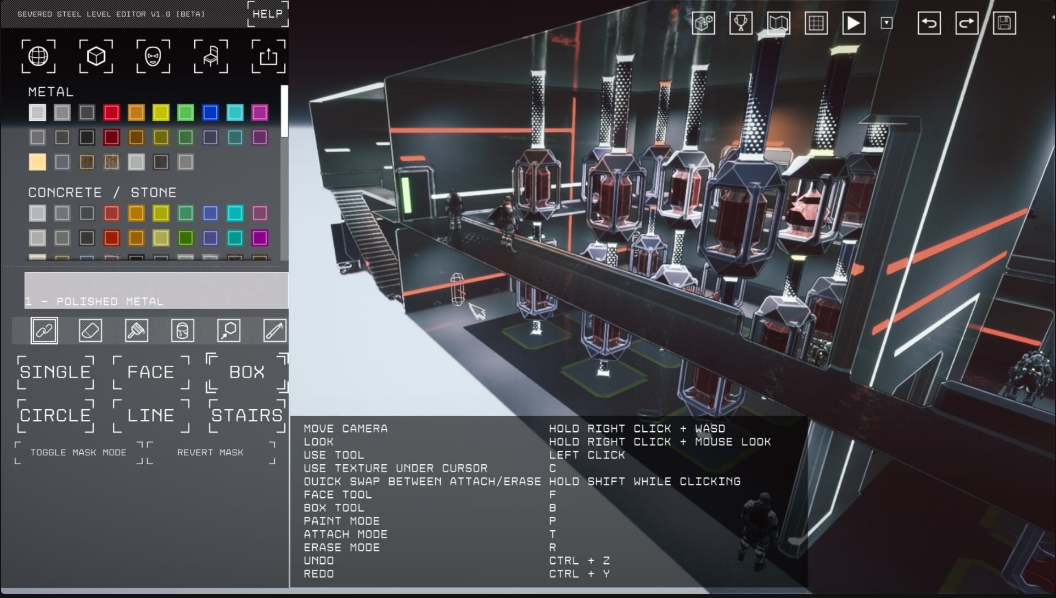Pick the black Metal swatch in second row
Viewport: 1056px width, 598px height.
[x=87, y=137]
